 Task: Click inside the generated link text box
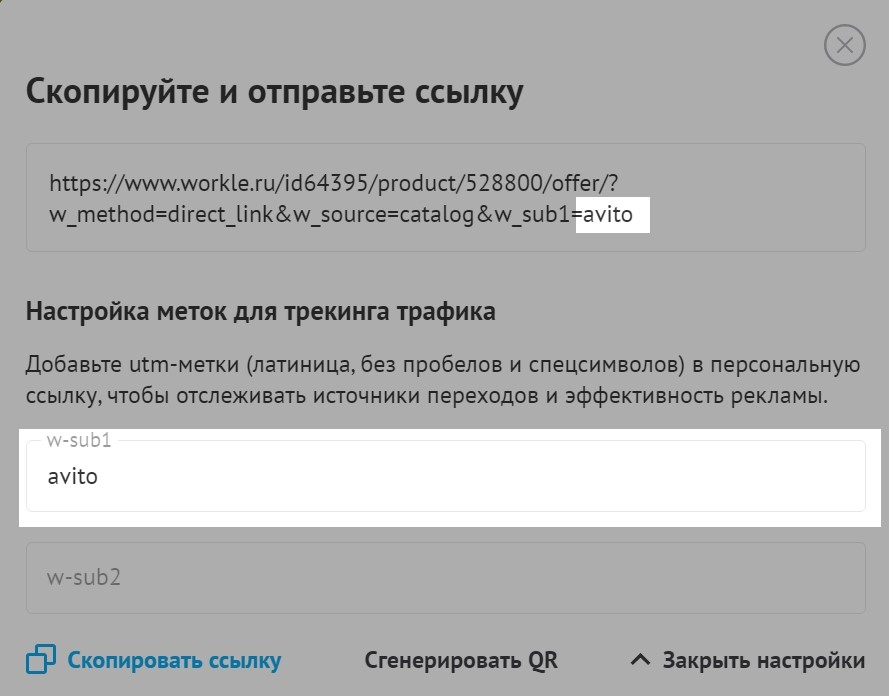coord(446,197)
